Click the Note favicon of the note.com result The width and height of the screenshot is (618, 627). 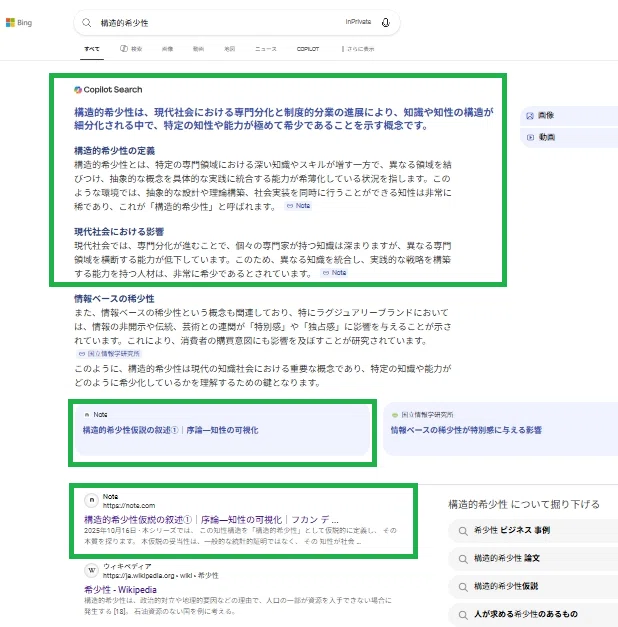(92, 500)
